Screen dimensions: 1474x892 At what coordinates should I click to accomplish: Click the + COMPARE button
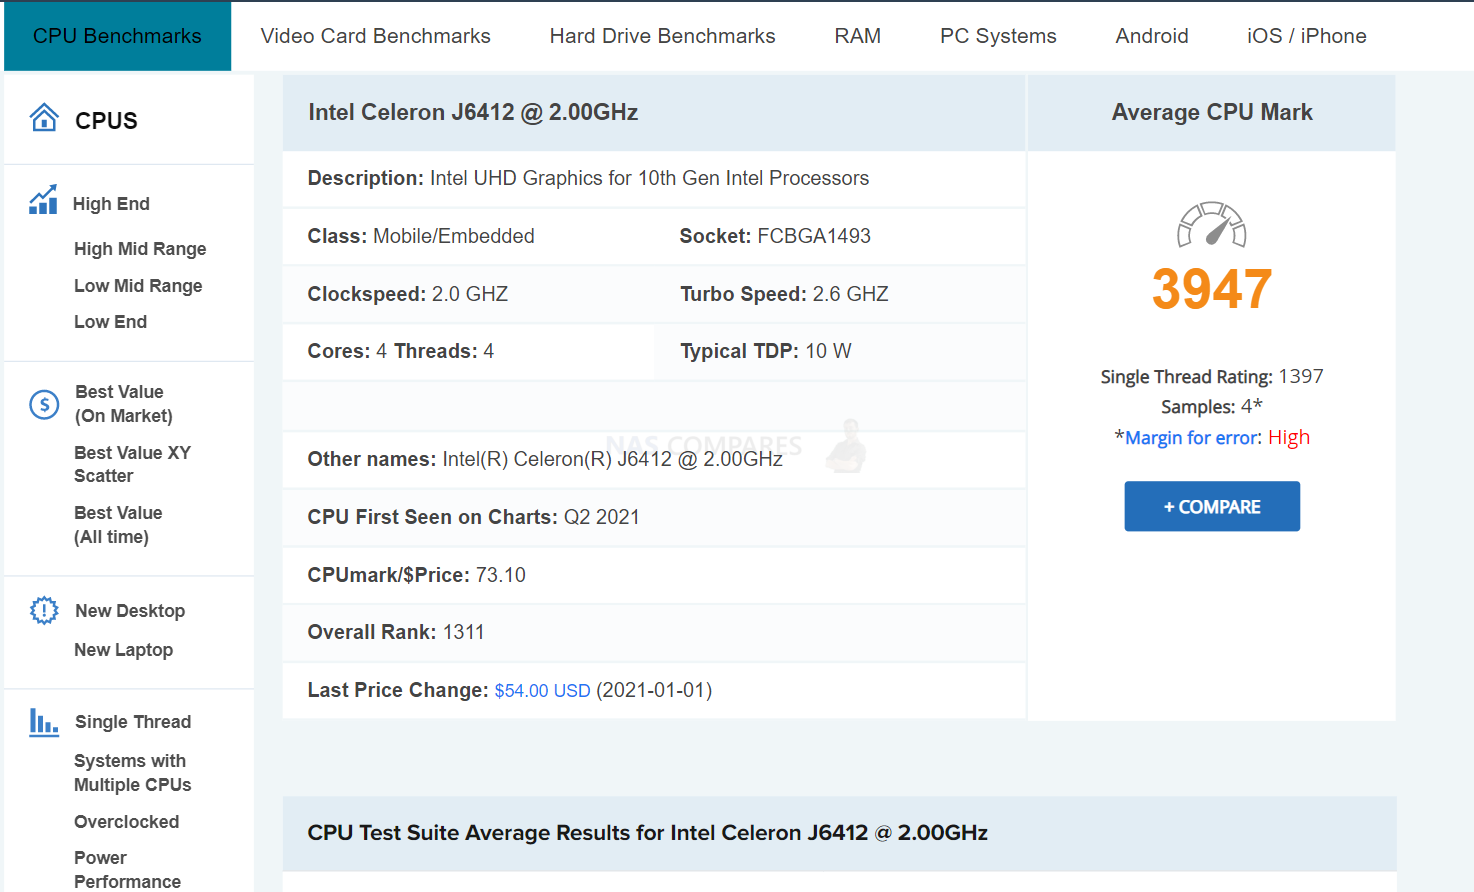click(x=1212, y=506)
